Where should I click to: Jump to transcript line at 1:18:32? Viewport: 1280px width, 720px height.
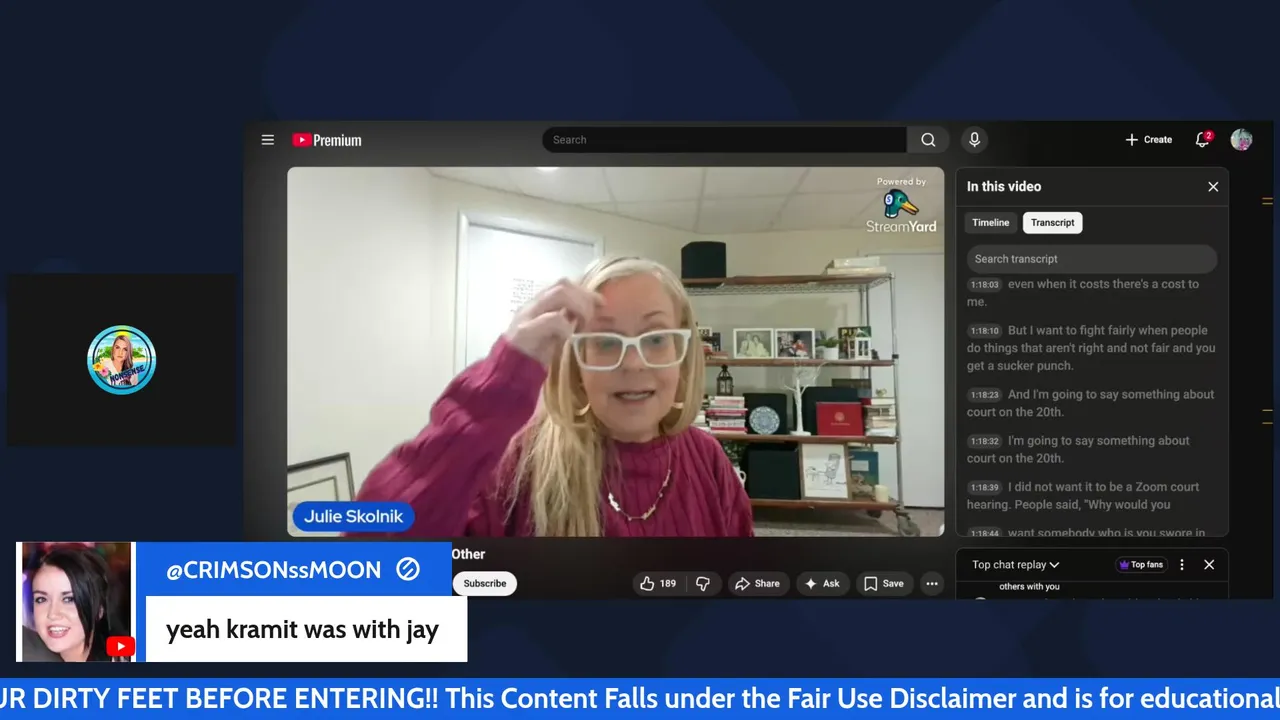click(x=1092, y=449)
